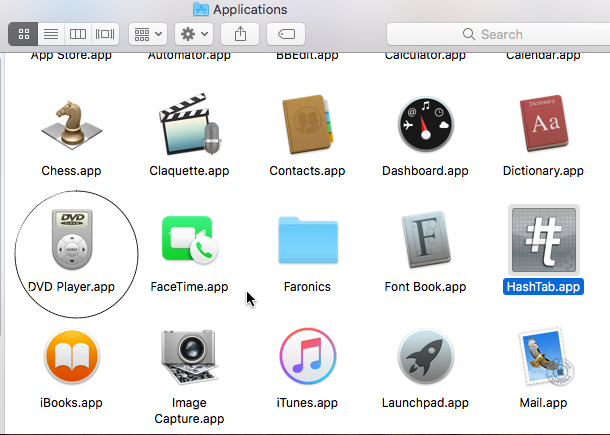610x435 pixels.
Task: Click the Contacts.app label
Action: [x=307, y=170]
